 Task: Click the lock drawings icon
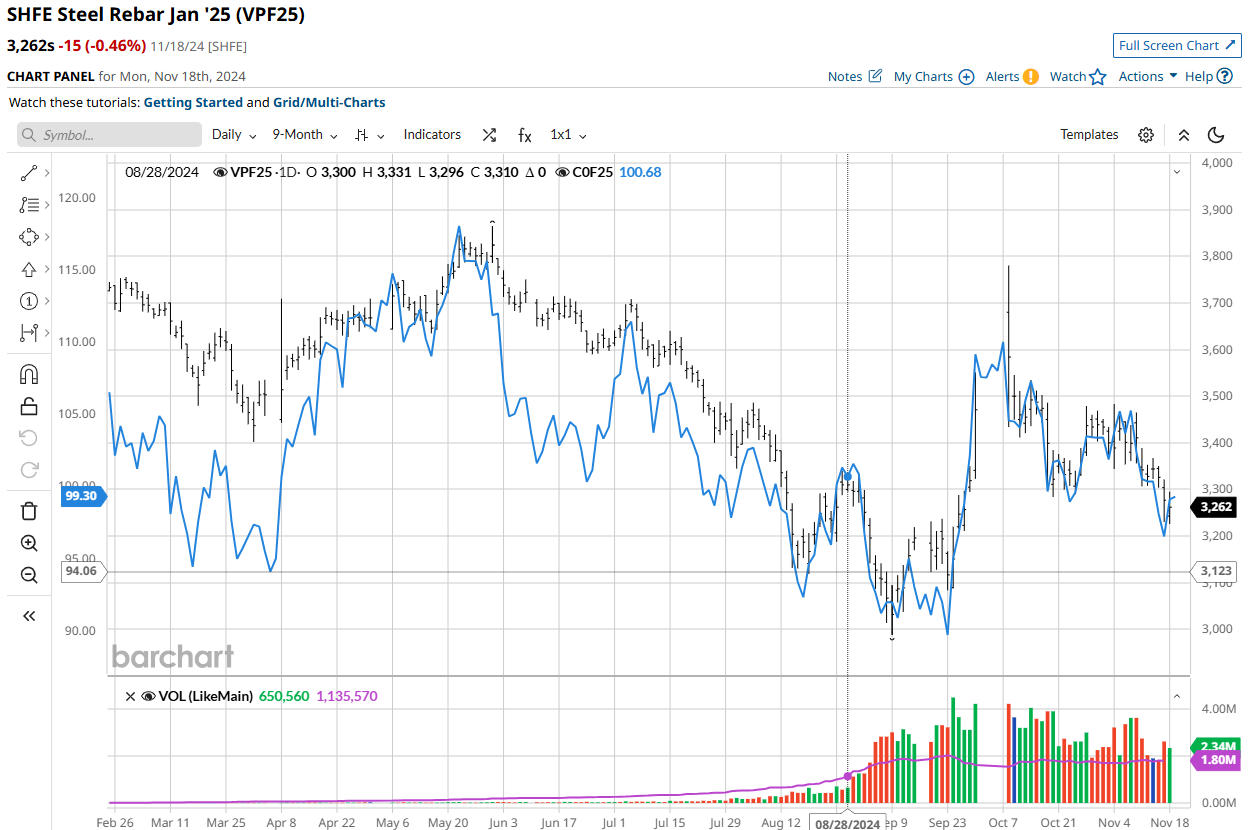pos(29,406)
